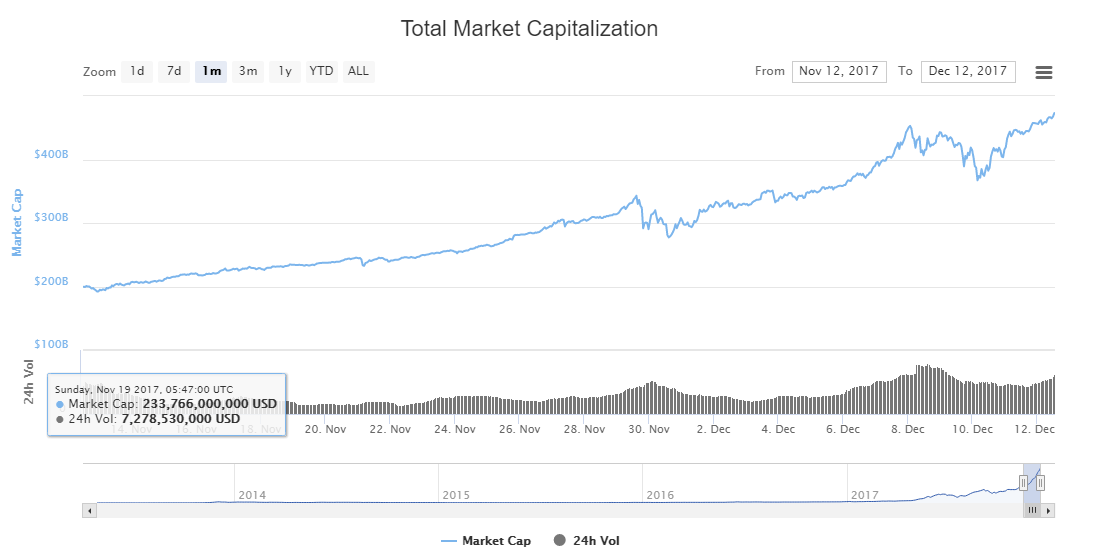
Task: Click the scrollbar left arrow
Action: click(89, 510)
